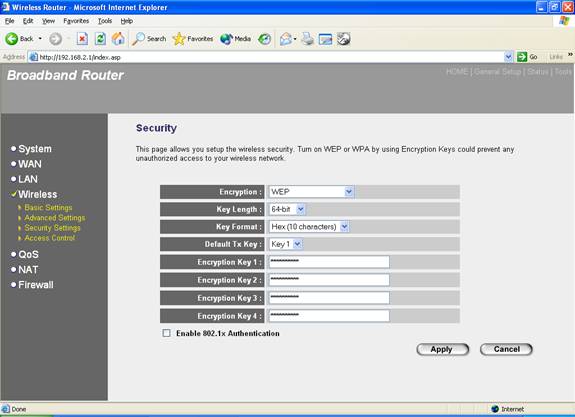Viewport: 575px width, 417px height.
Task: Click the Print printer icon
Action: pos(308,39)
